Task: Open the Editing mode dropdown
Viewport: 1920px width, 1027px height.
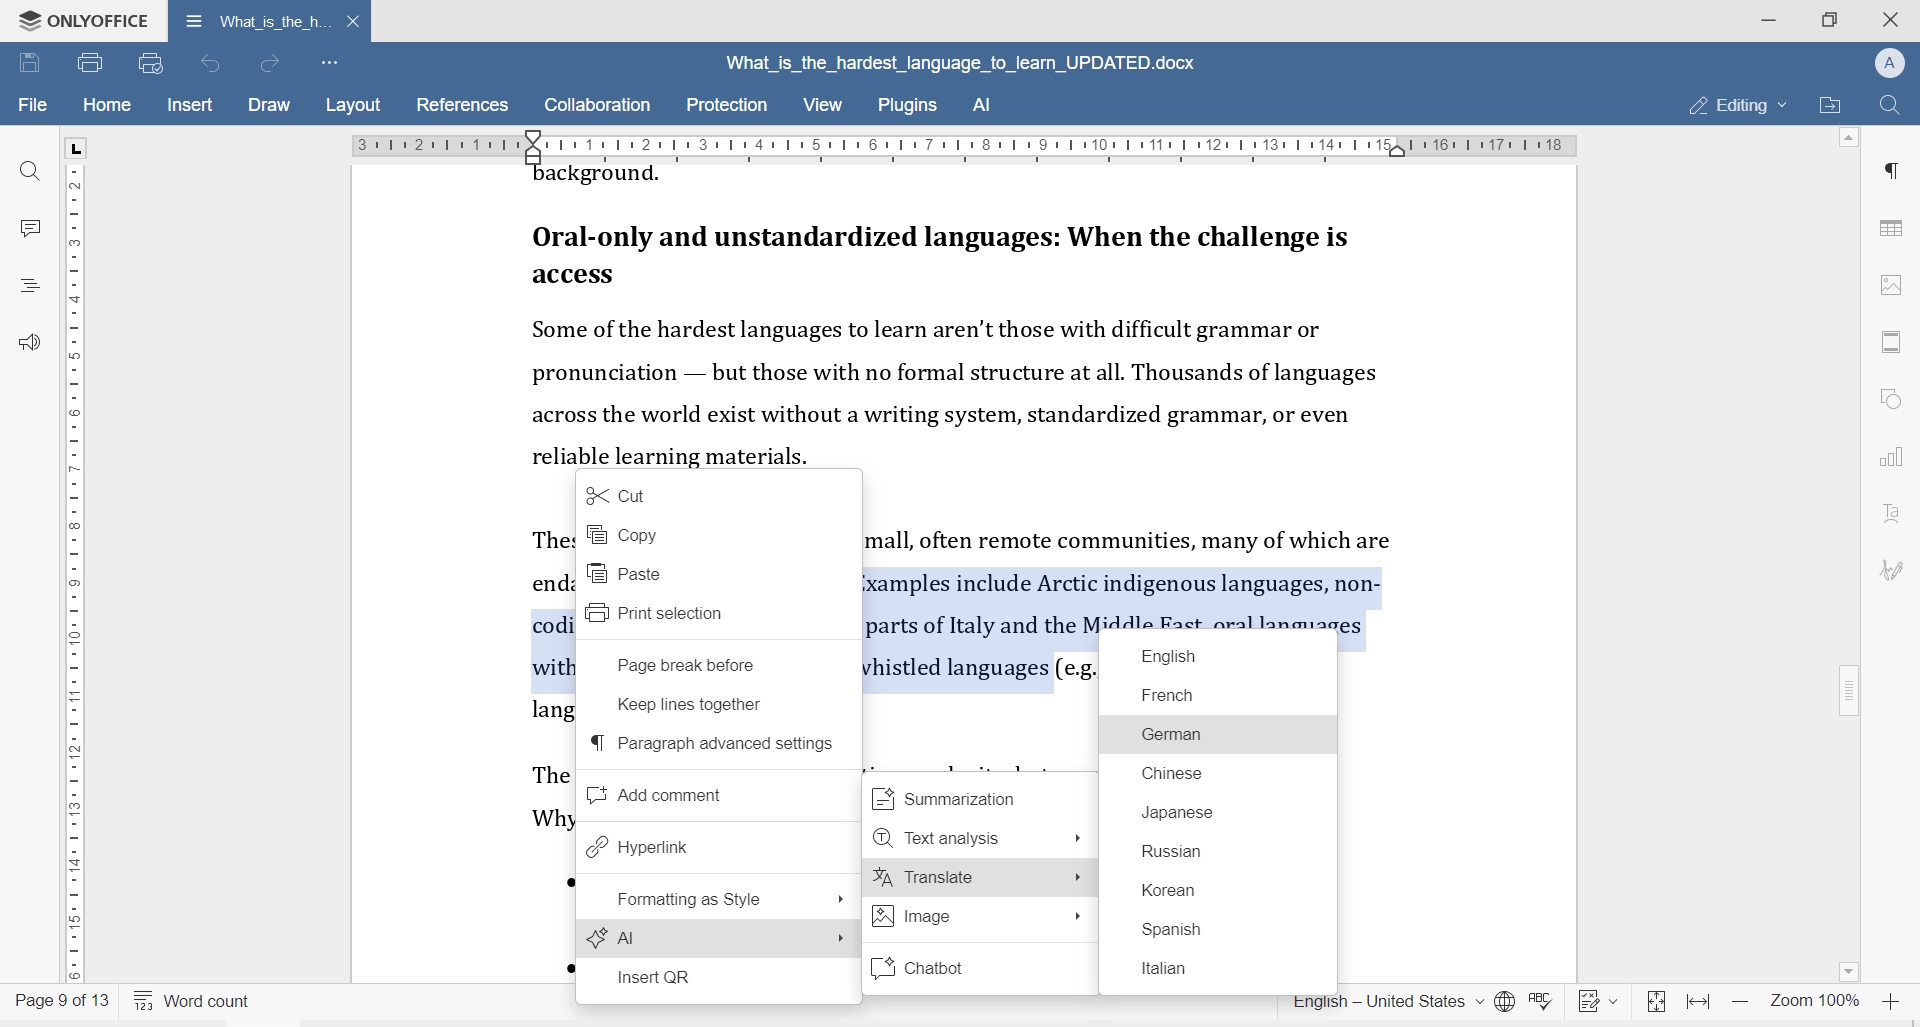Action: (x=1738, y=105)
